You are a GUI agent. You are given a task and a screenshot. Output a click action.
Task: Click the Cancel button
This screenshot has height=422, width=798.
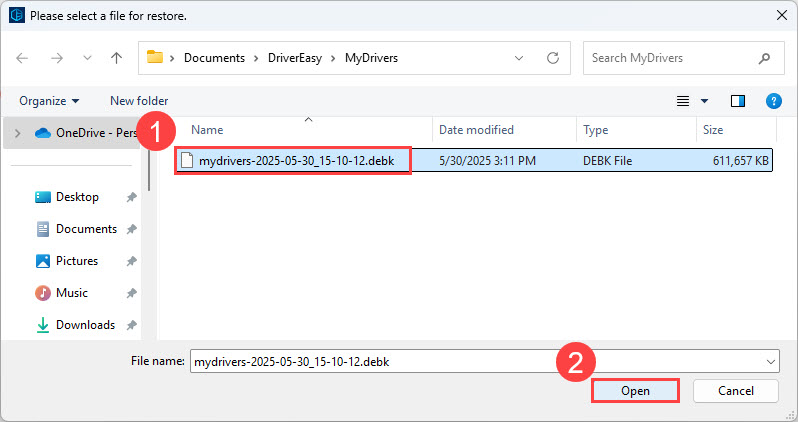736,391
